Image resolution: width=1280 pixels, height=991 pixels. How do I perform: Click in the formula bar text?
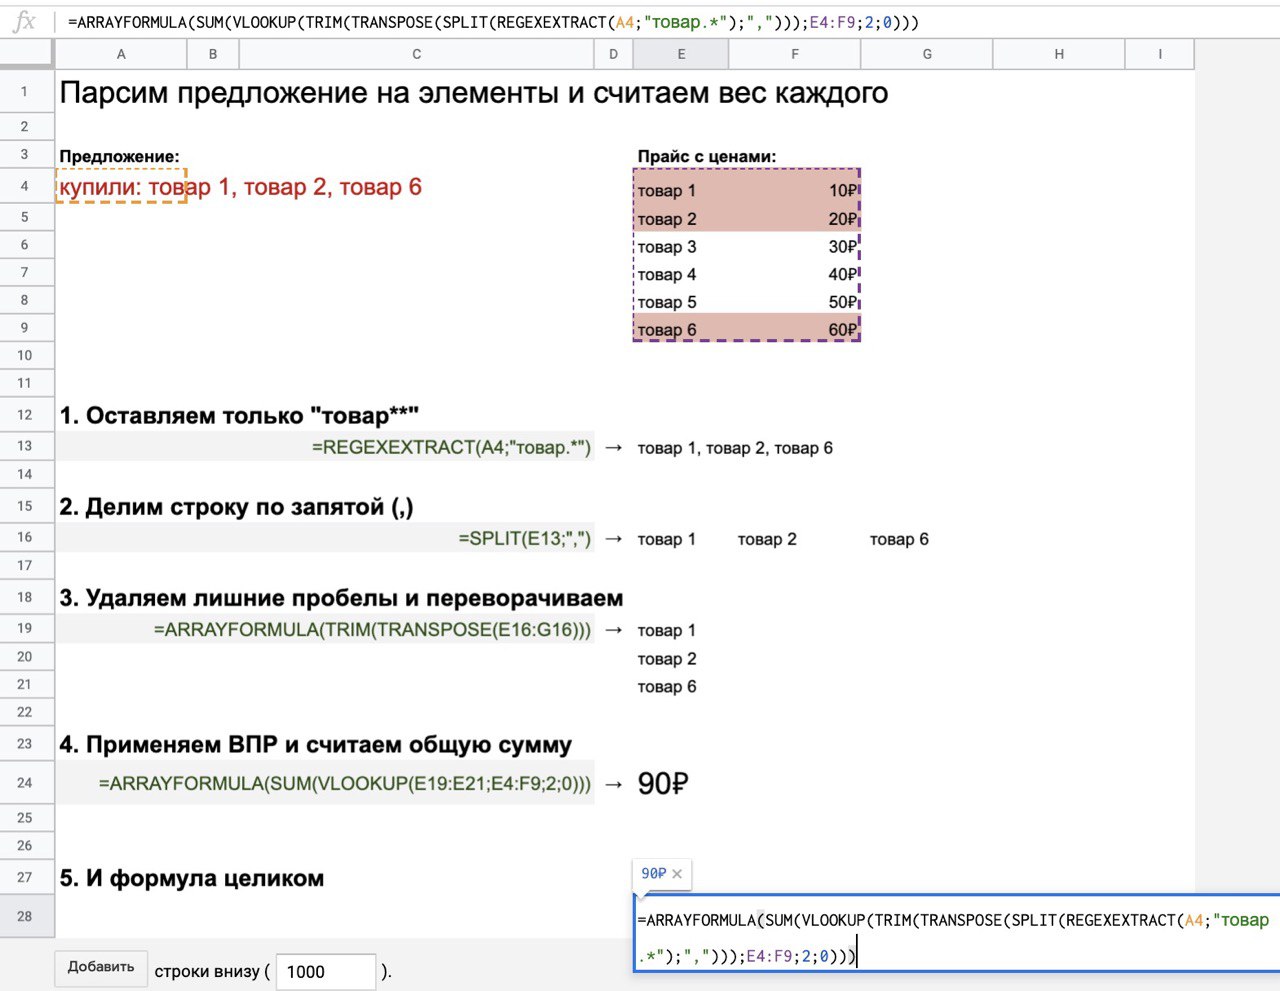tap(493, 22)
